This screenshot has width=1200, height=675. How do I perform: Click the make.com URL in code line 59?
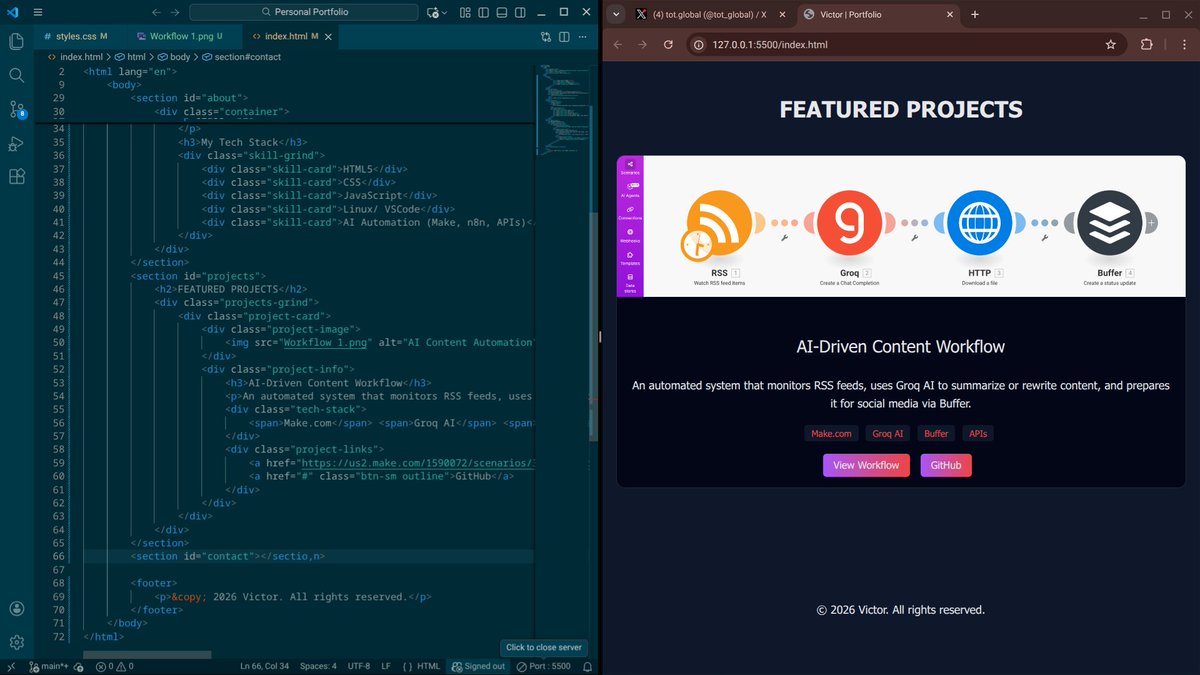point(417,463)
